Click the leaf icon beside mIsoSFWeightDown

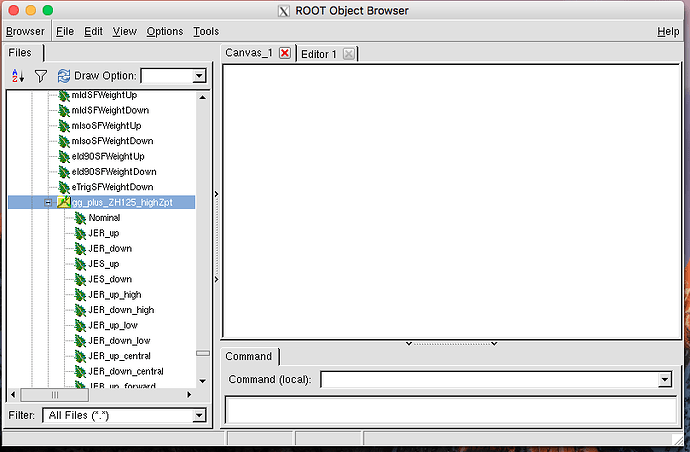pyautogui.click(x=64, y=141)
